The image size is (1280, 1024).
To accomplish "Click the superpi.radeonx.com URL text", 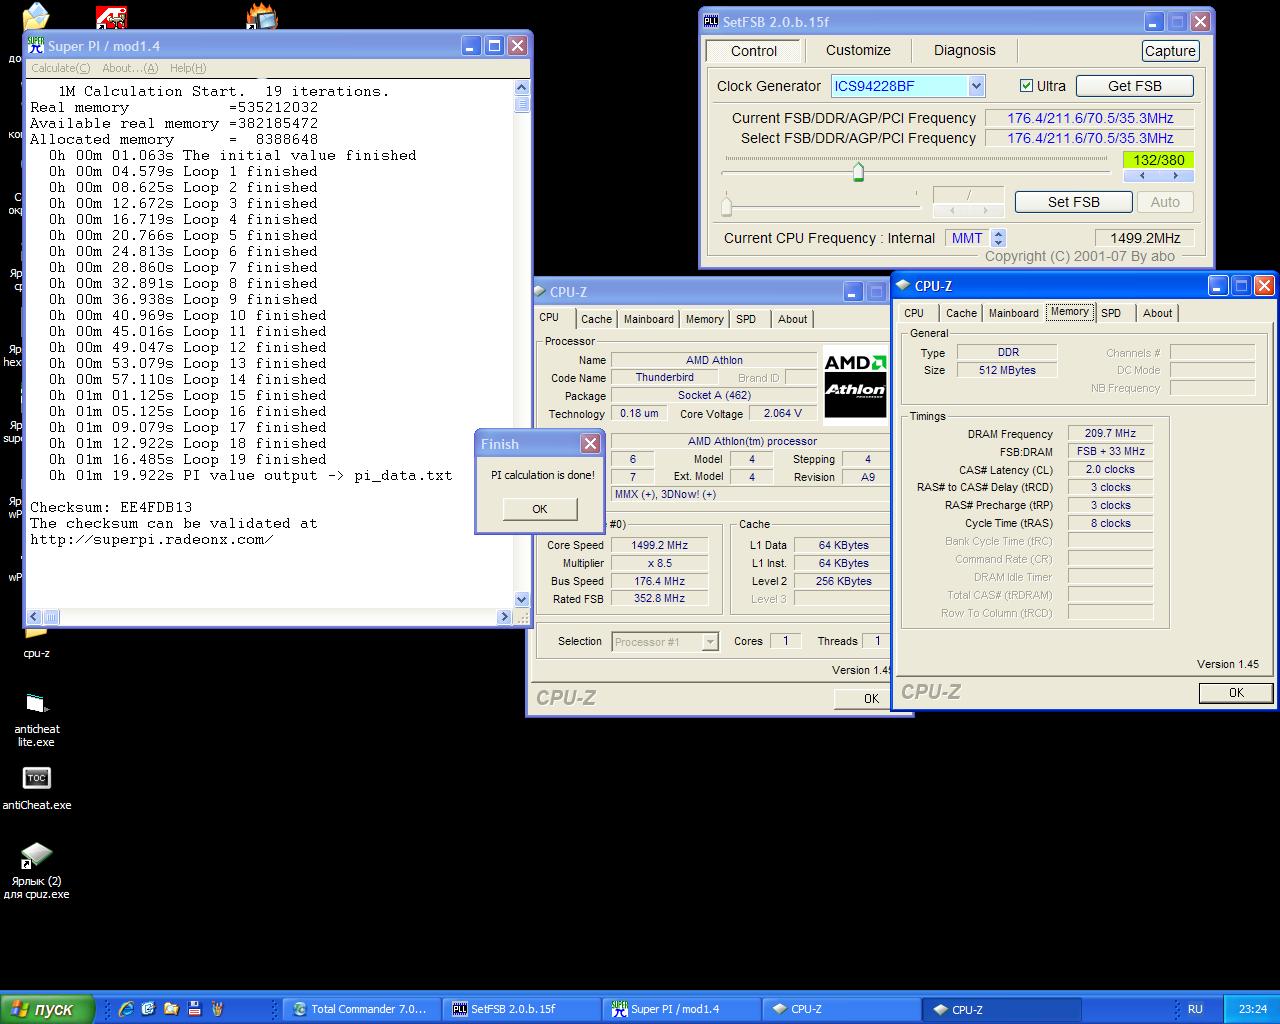I will point(151,539).
